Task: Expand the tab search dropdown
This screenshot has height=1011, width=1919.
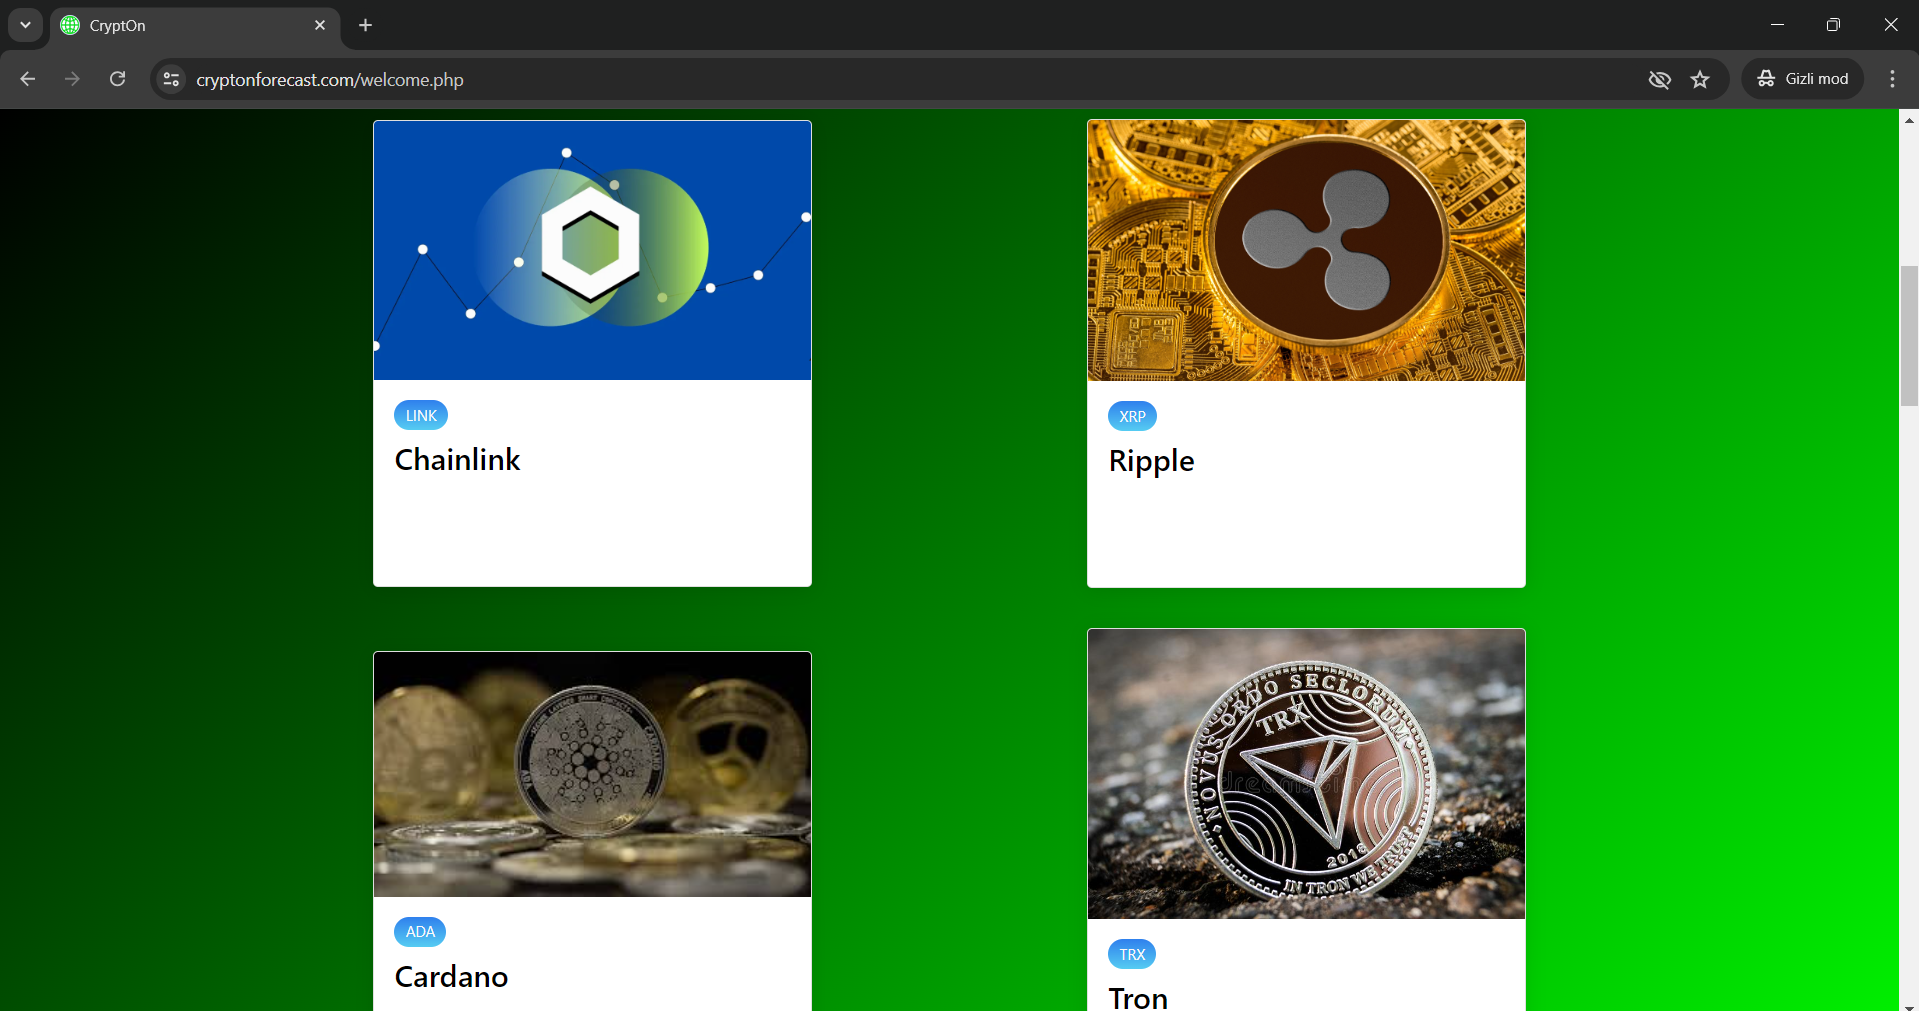Action: click(x=25, y=25)
